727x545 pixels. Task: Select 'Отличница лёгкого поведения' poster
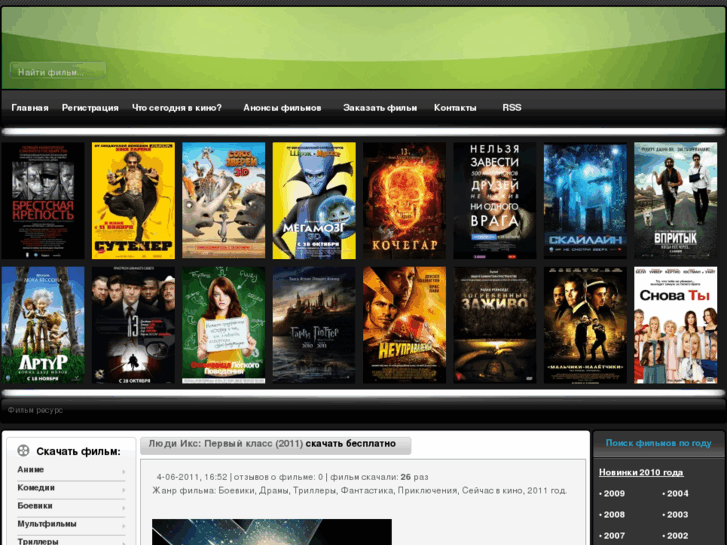(x=223, y=325)
